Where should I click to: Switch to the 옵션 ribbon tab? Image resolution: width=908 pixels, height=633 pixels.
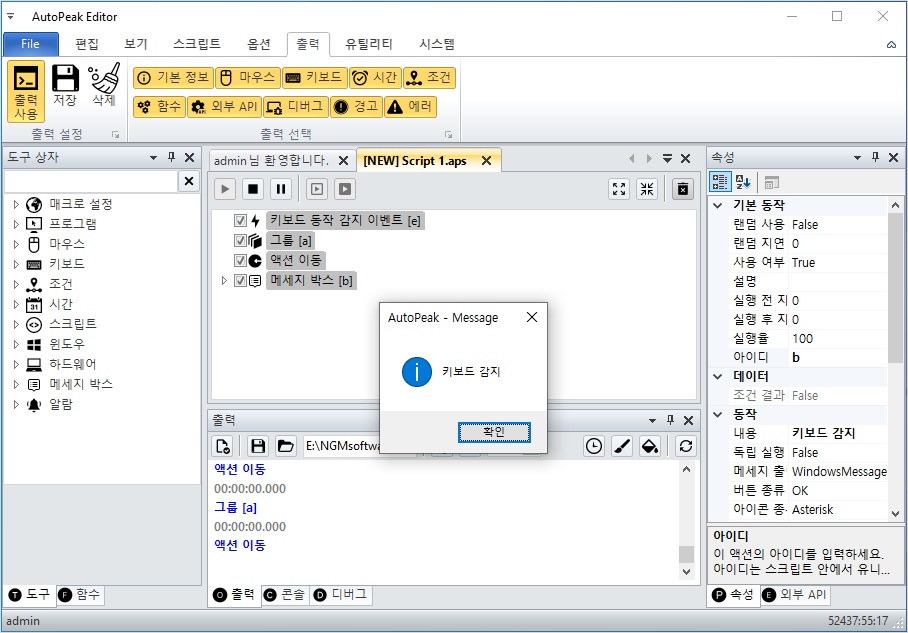(259, 44)
